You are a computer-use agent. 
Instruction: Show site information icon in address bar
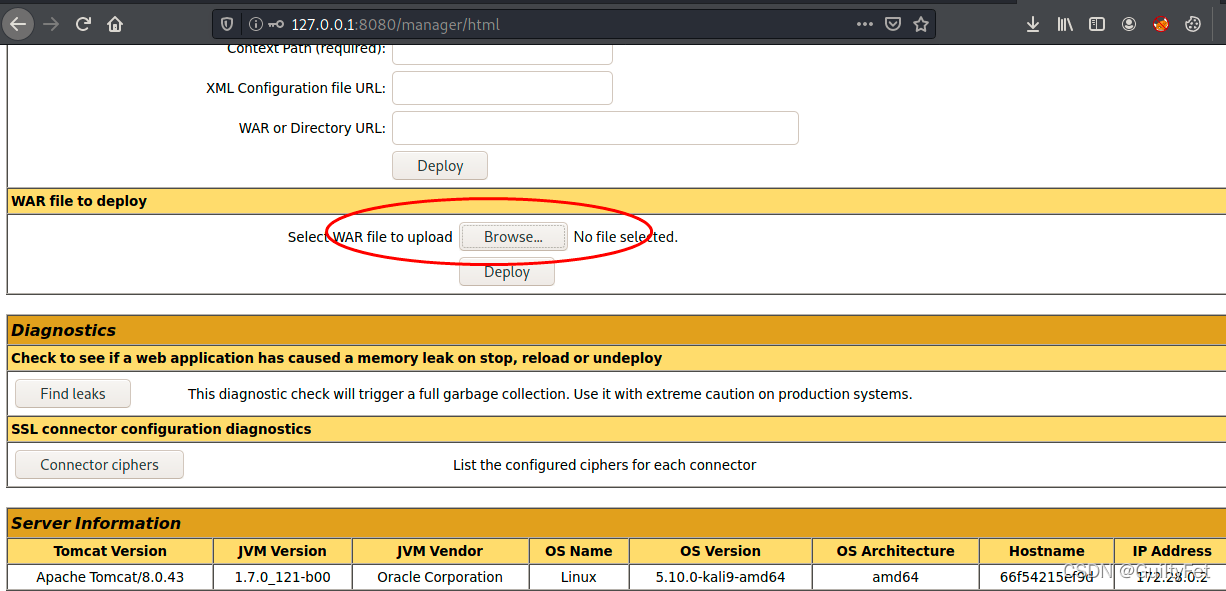coord(254,24)
